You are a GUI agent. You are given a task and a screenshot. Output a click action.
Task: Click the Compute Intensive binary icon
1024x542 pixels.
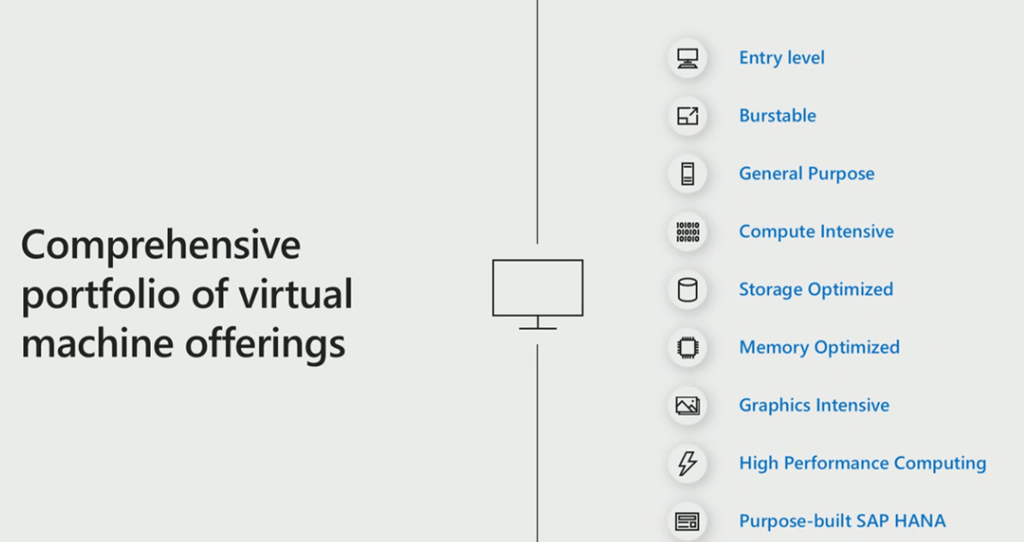[687, 232]
